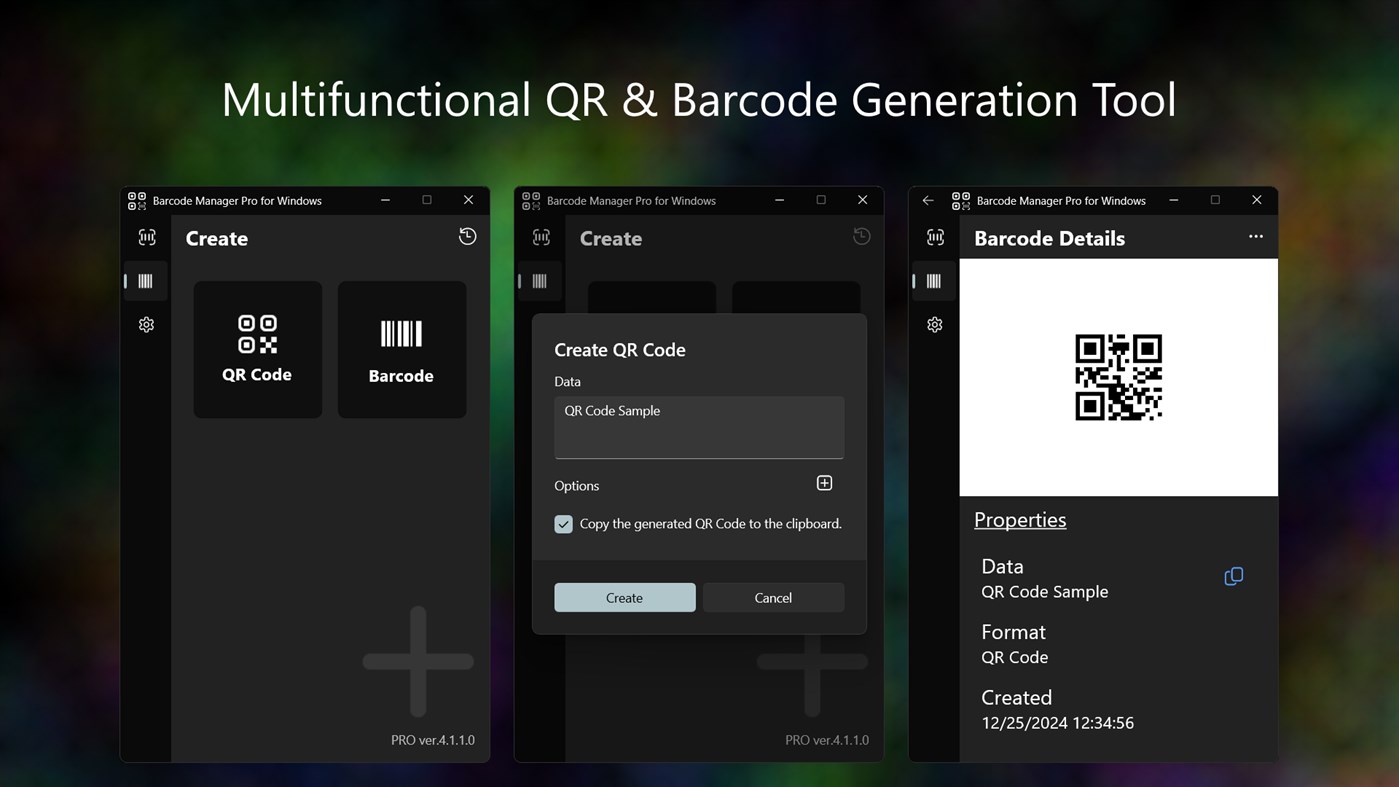Click the large plus placeholder in the Create area
The width and height of the screenshot is (1399, 787).
(418, 660)
